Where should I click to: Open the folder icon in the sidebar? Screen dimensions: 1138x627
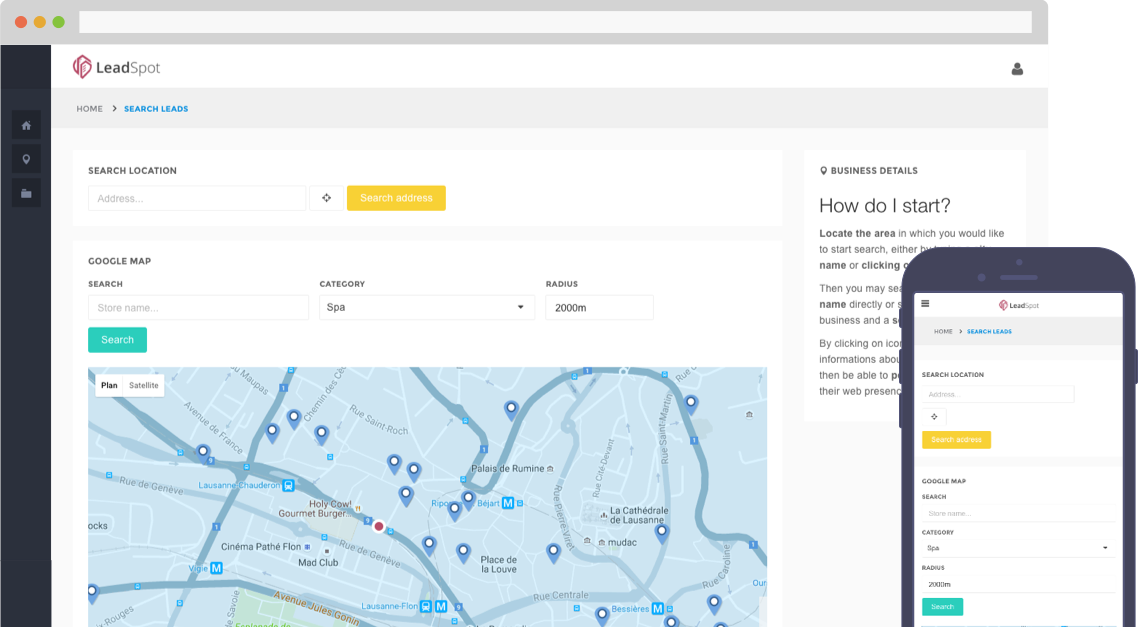pos(26,193)
